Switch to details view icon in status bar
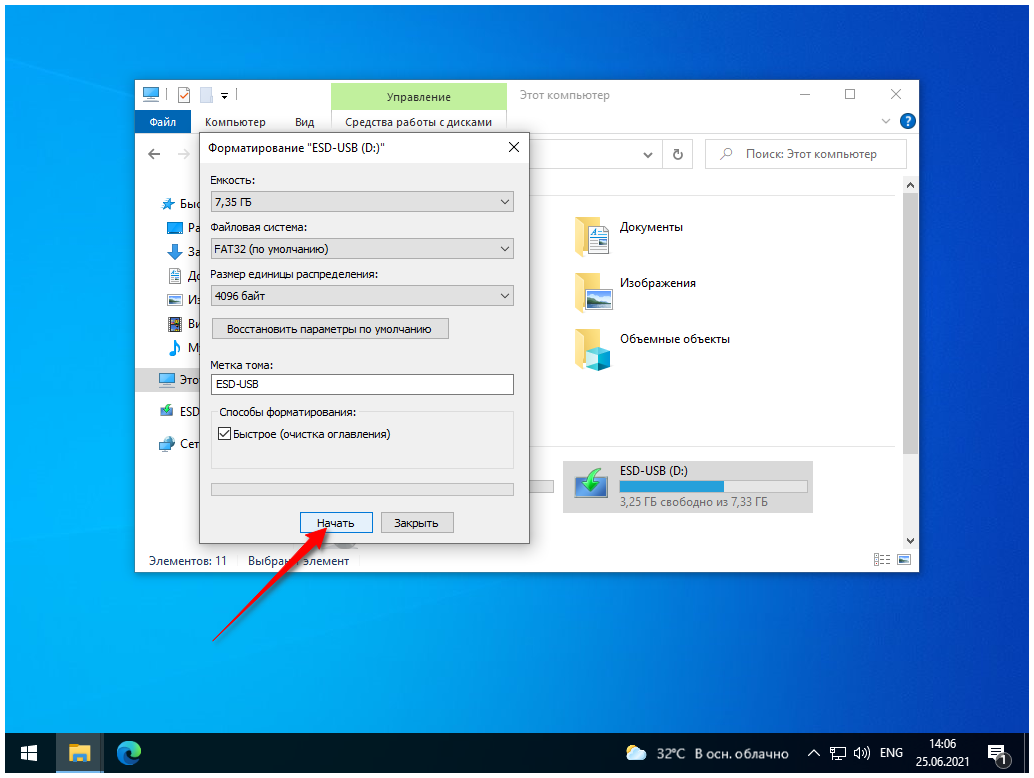 pyautogui.click(x=882, y=560)
